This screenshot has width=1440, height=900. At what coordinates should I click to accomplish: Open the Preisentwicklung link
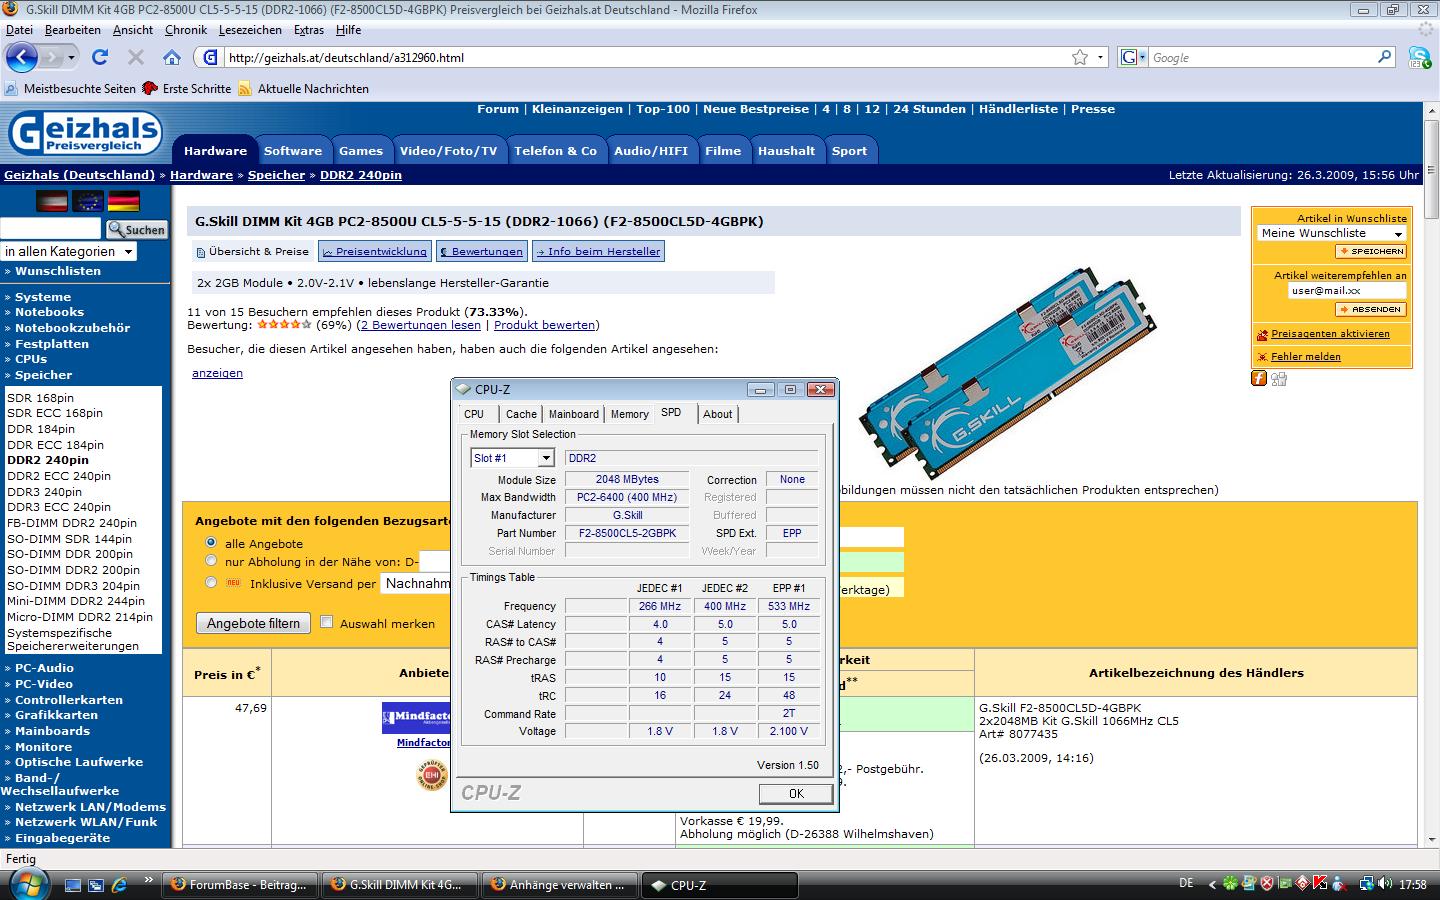[x=374, y=251]
